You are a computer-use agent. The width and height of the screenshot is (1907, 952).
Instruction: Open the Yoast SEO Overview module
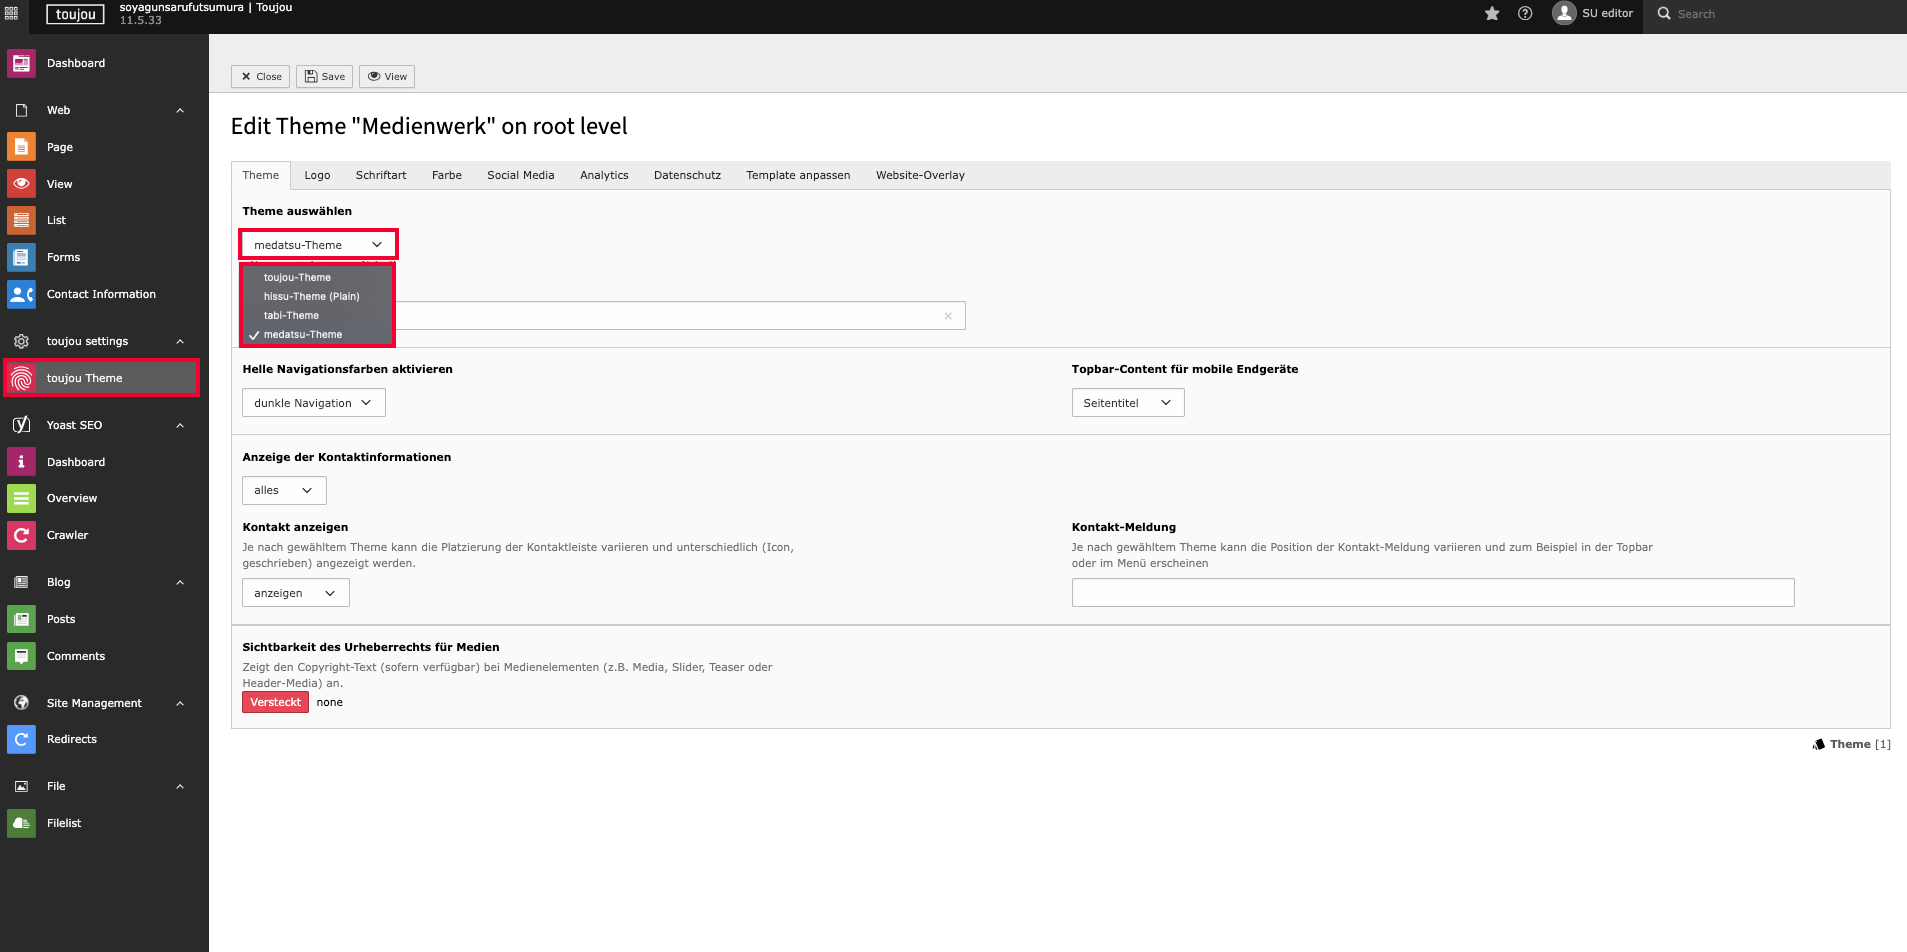(x=72, y=498)
